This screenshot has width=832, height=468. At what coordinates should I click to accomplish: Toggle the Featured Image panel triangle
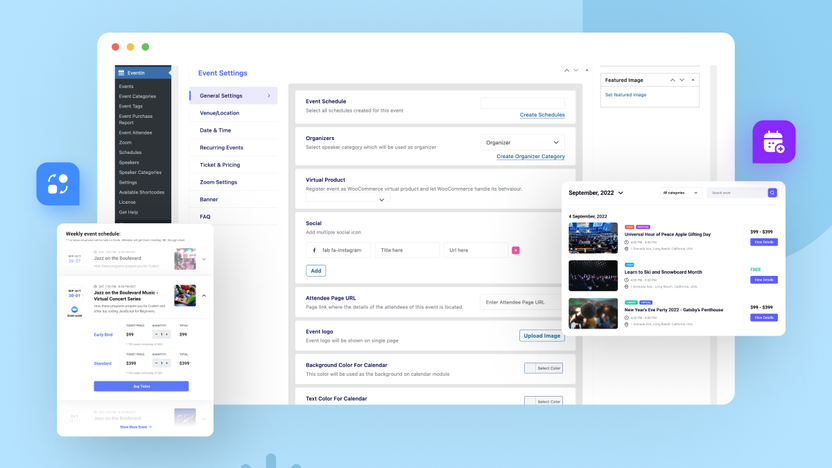pyautogui.click(x=692, y=80)
